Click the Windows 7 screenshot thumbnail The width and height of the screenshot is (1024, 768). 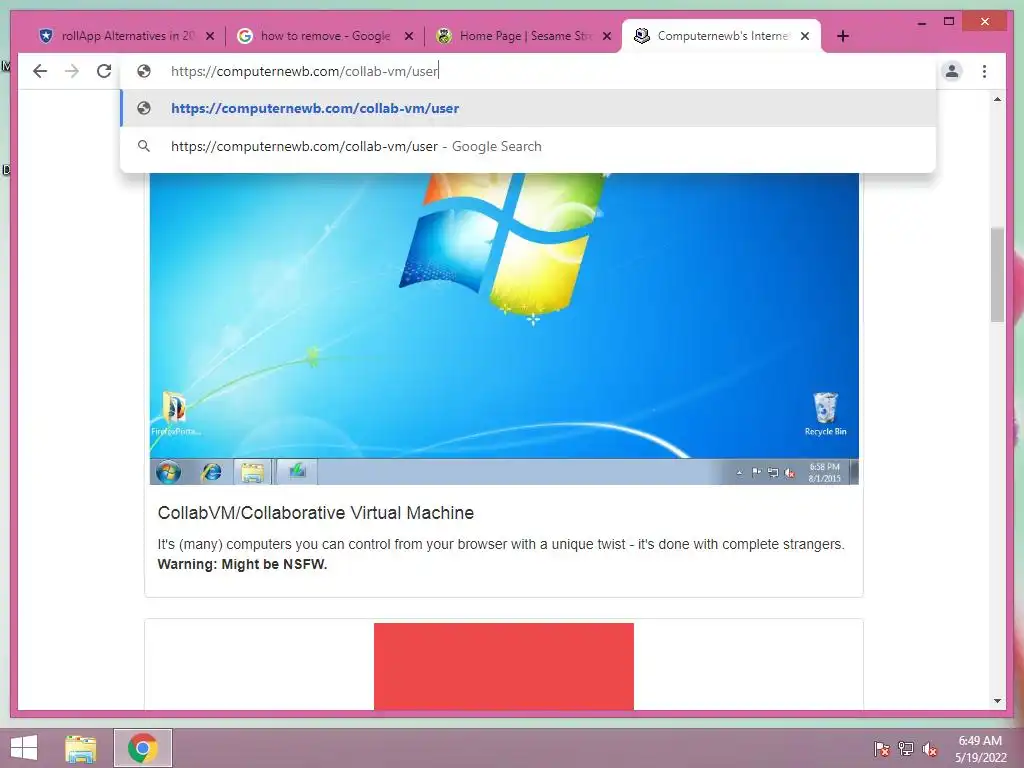[x=504, y=328]
